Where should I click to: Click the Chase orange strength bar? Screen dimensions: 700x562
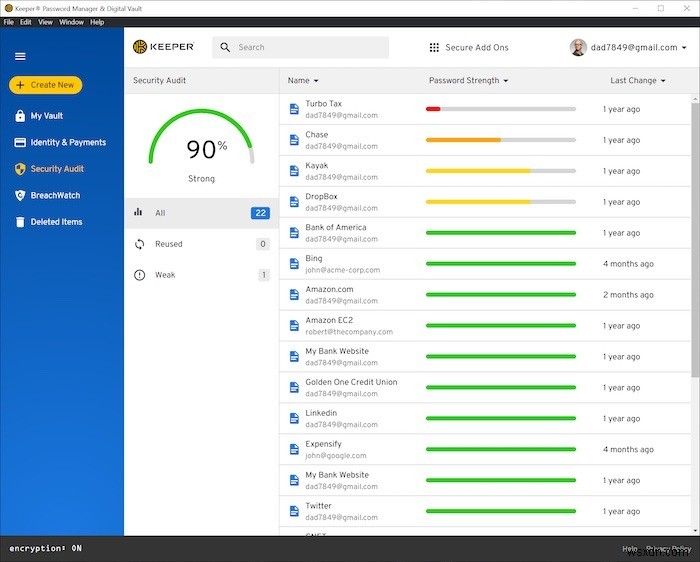point(463,140)
